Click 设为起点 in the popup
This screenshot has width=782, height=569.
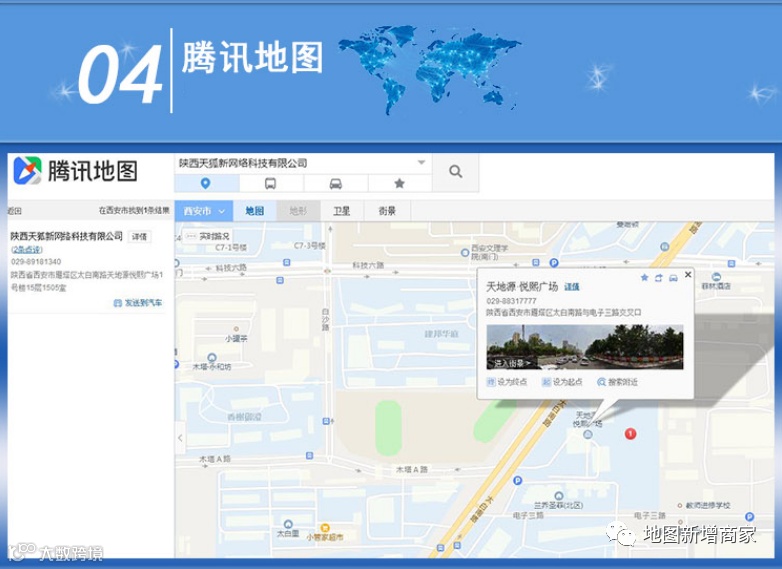568,382
